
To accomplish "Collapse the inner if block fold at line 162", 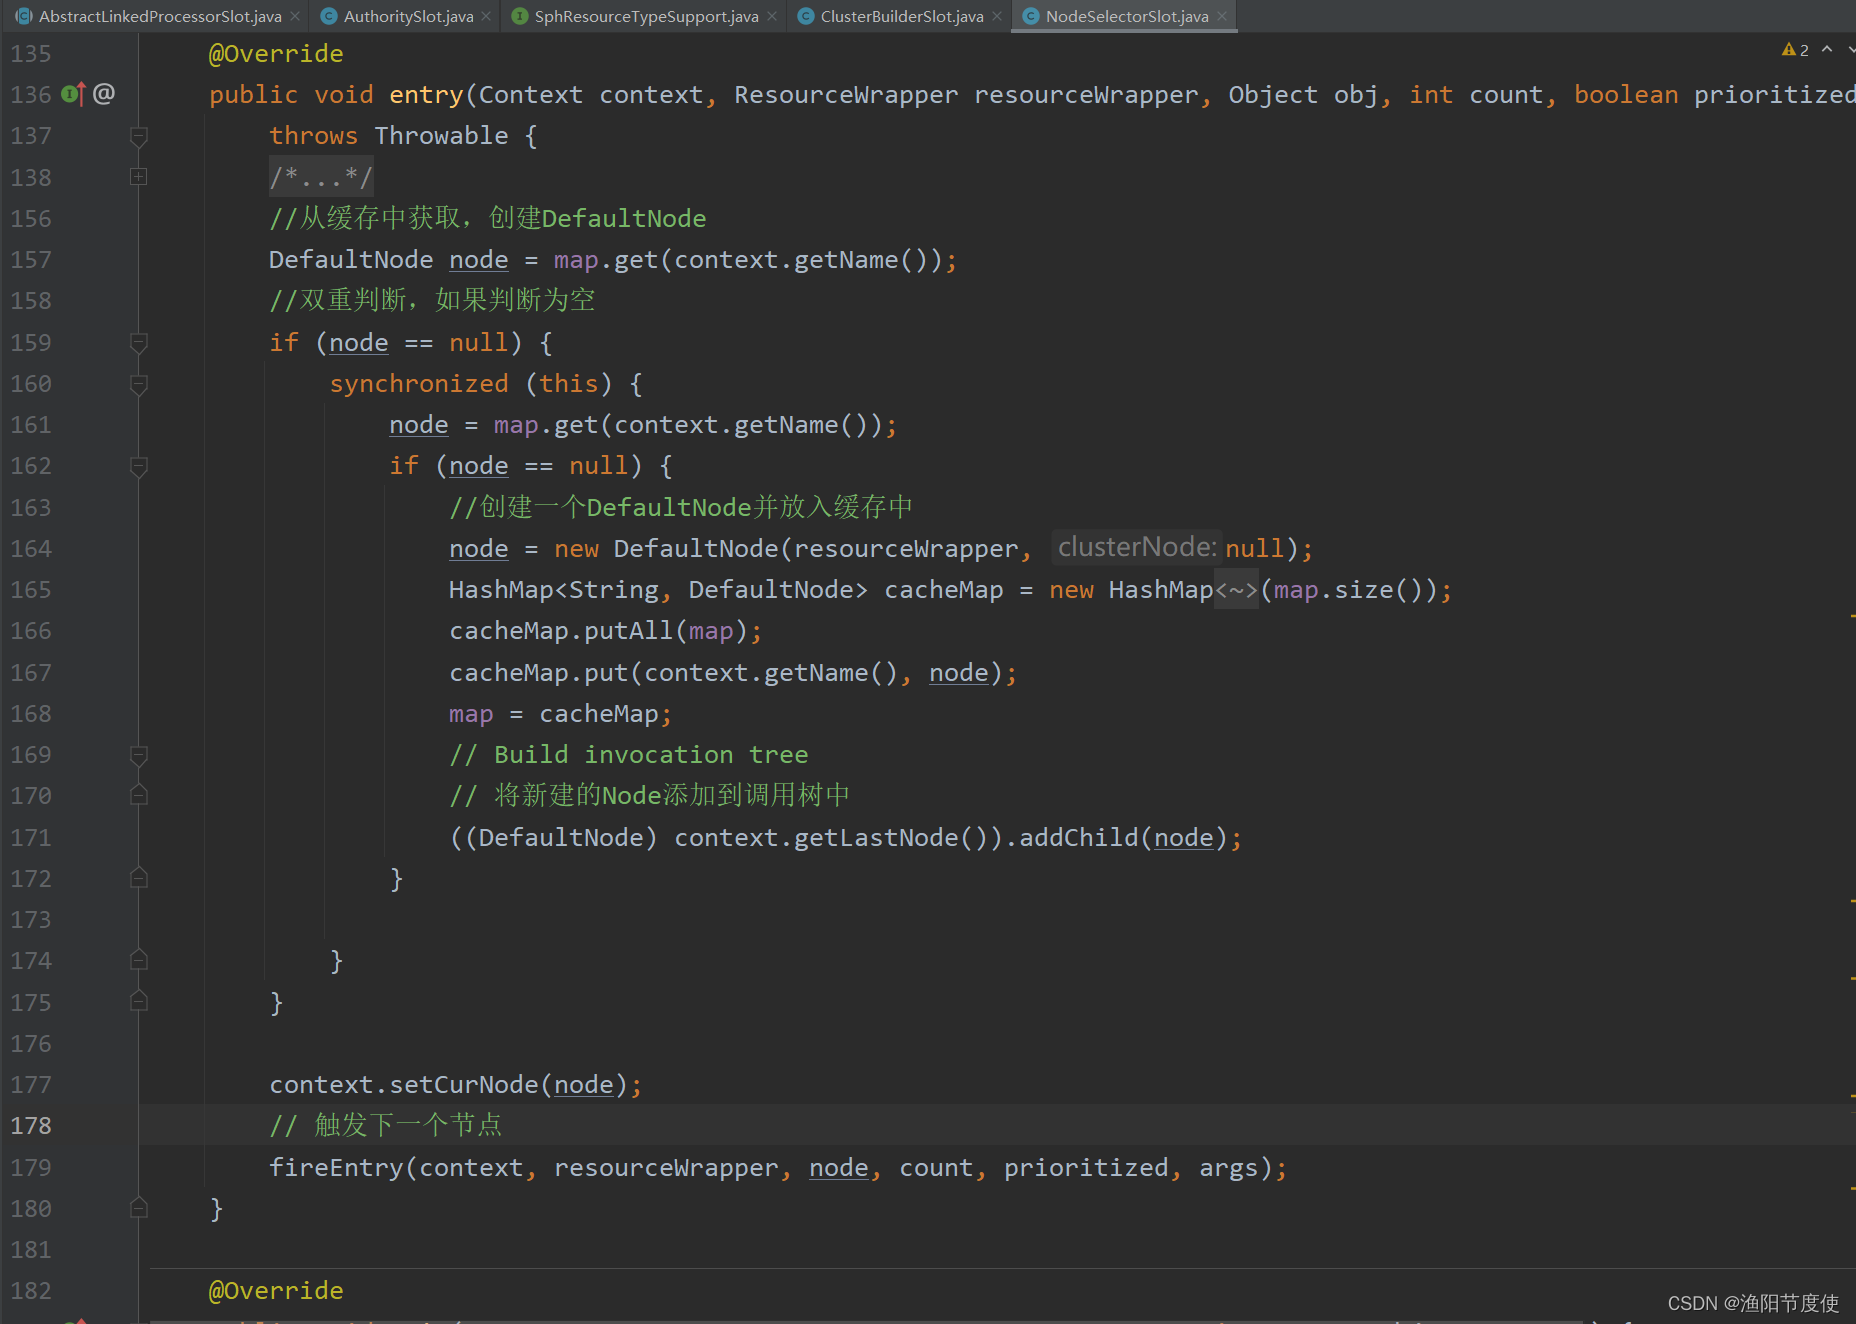I will click(139, 466).
